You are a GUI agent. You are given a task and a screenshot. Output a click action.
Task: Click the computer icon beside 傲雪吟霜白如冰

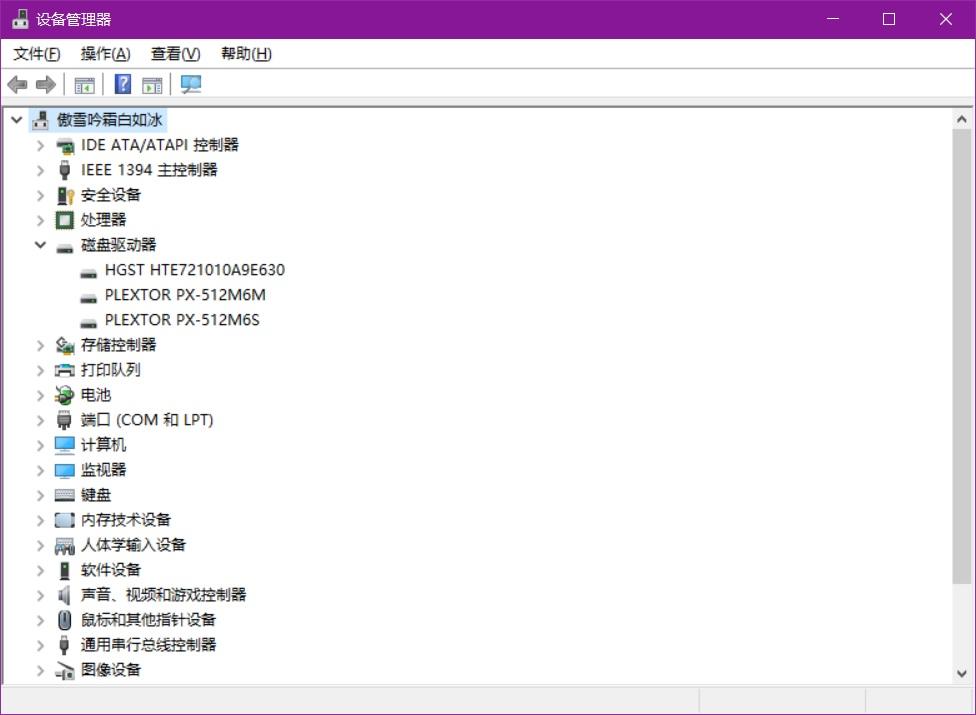tap(40, 119)
